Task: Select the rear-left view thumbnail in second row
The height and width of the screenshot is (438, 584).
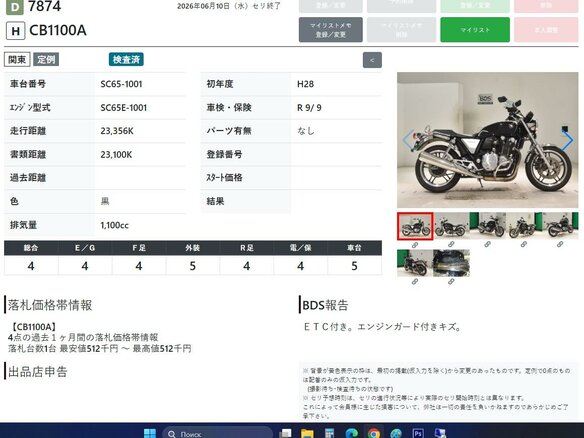Action: (x=415, y=263)
